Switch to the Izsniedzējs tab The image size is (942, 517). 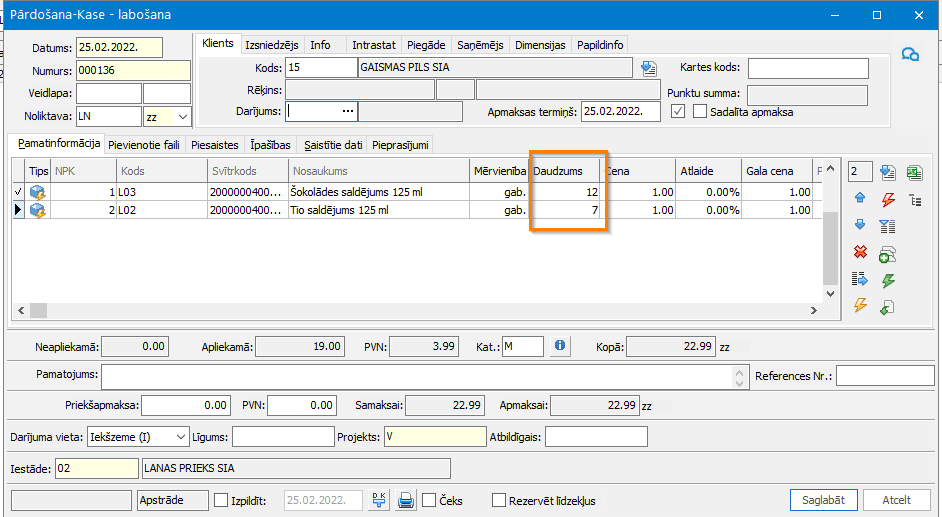click(x=272, y=45)
